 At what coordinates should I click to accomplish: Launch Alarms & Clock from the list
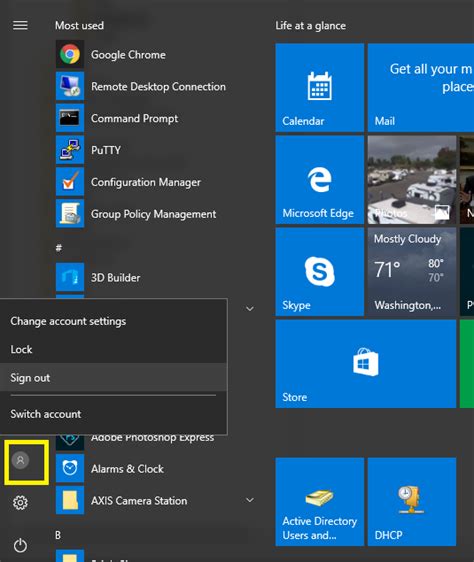[x=127, y=468]
